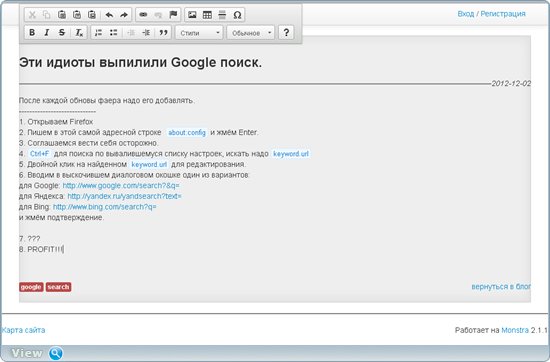Screen dimensions: 550x362
Task: Click the View magnifier button
Action: pos(56,353)
